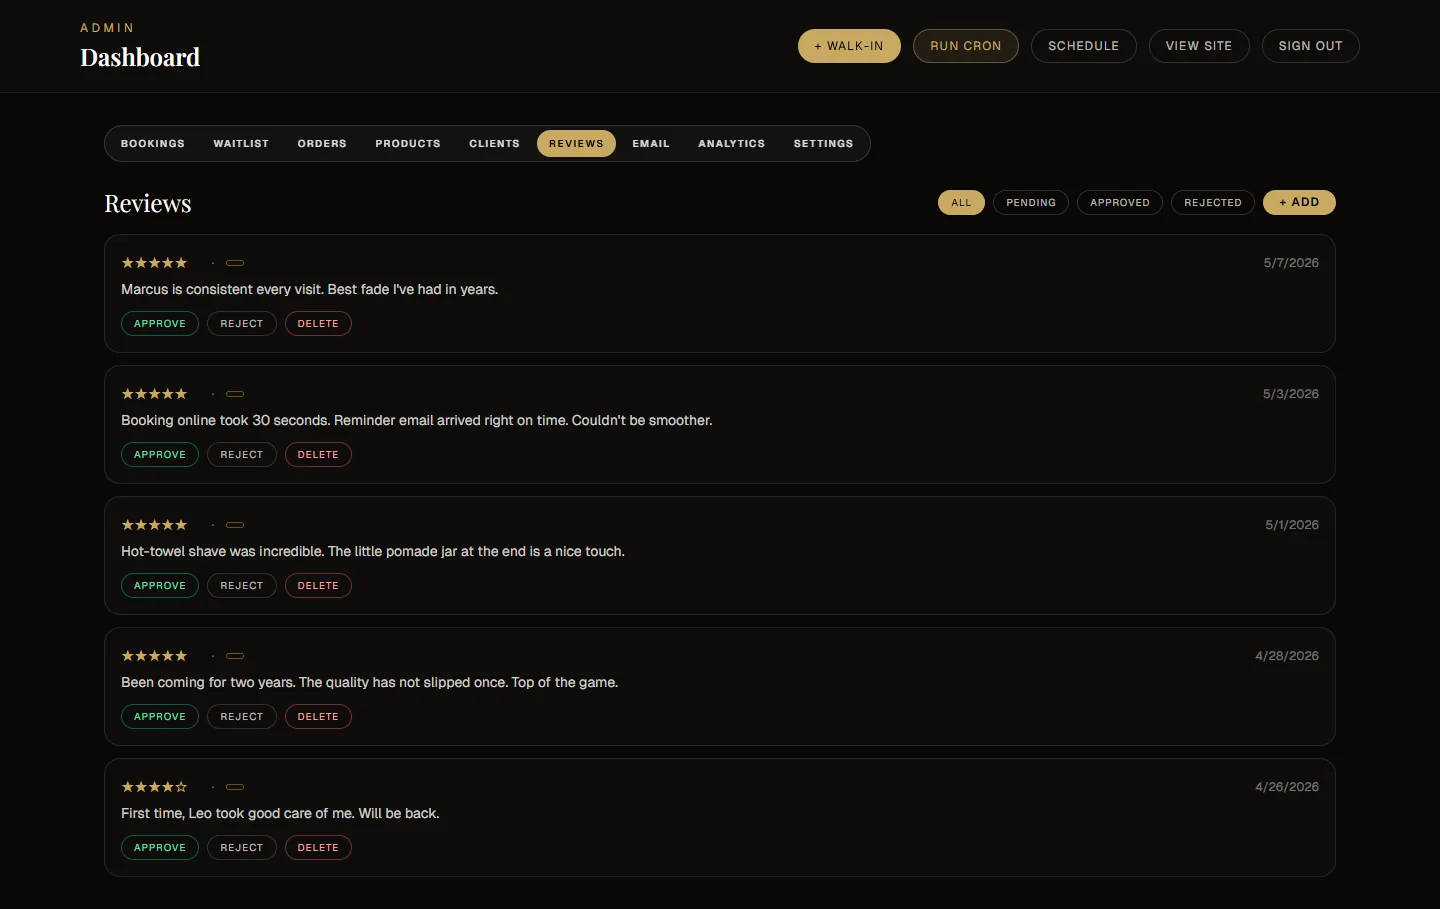
Task: Click the 5/3/2026 review date
Action: 1291,394
